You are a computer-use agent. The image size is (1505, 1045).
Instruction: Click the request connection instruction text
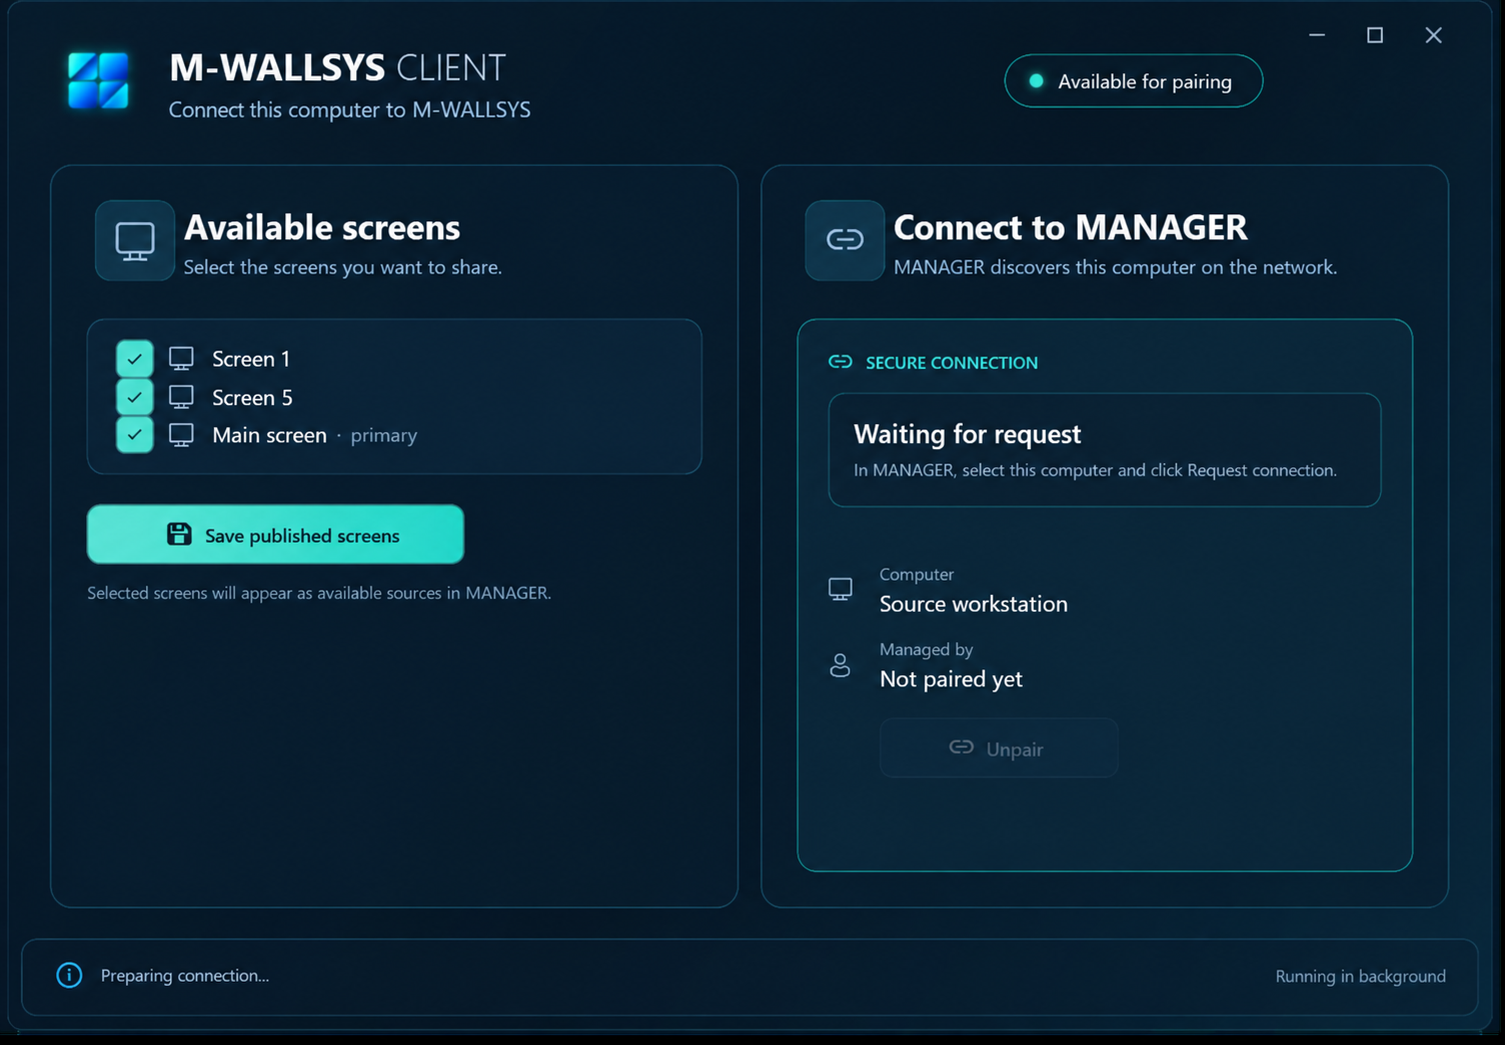point(1095,470)
